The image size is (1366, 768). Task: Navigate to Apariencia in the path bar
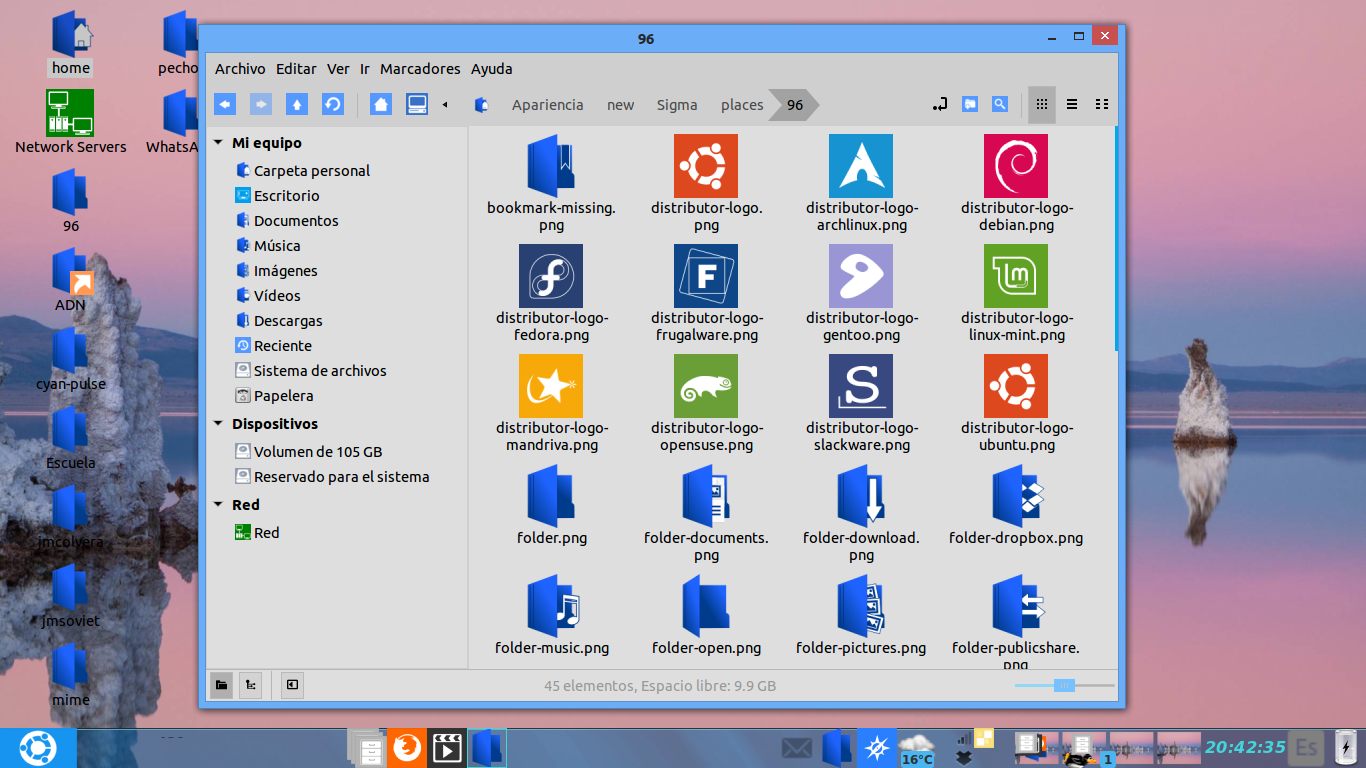[x=547, y=105]
